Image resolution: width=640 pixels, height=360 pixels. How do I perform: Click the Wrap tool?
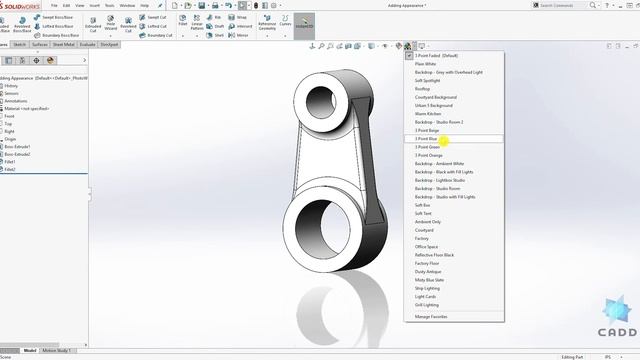coord(238,17)
